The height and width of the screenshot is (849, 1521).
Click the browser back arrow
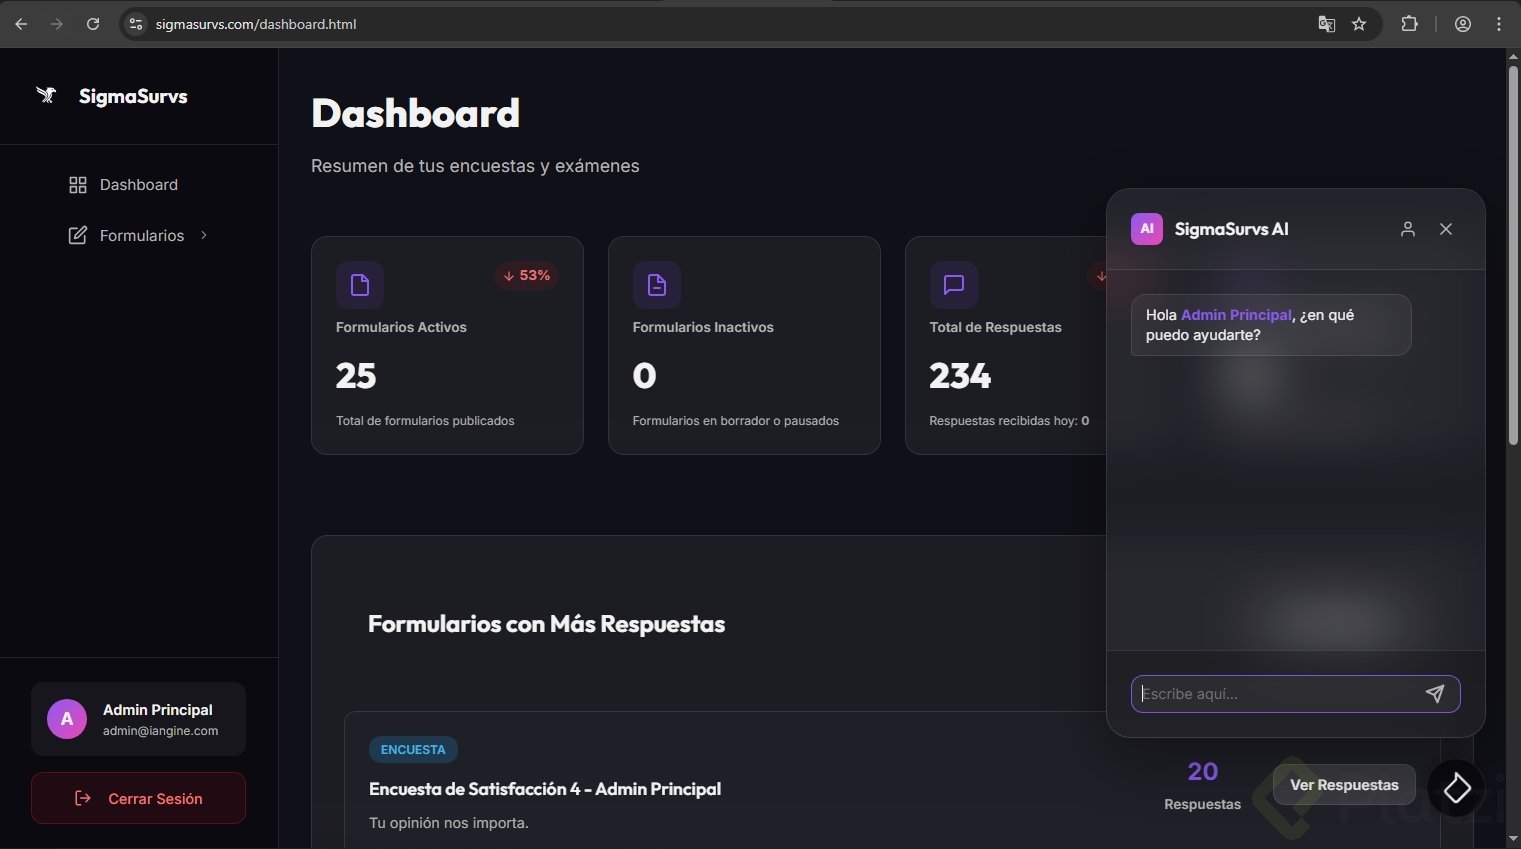[x=21, y=24]
